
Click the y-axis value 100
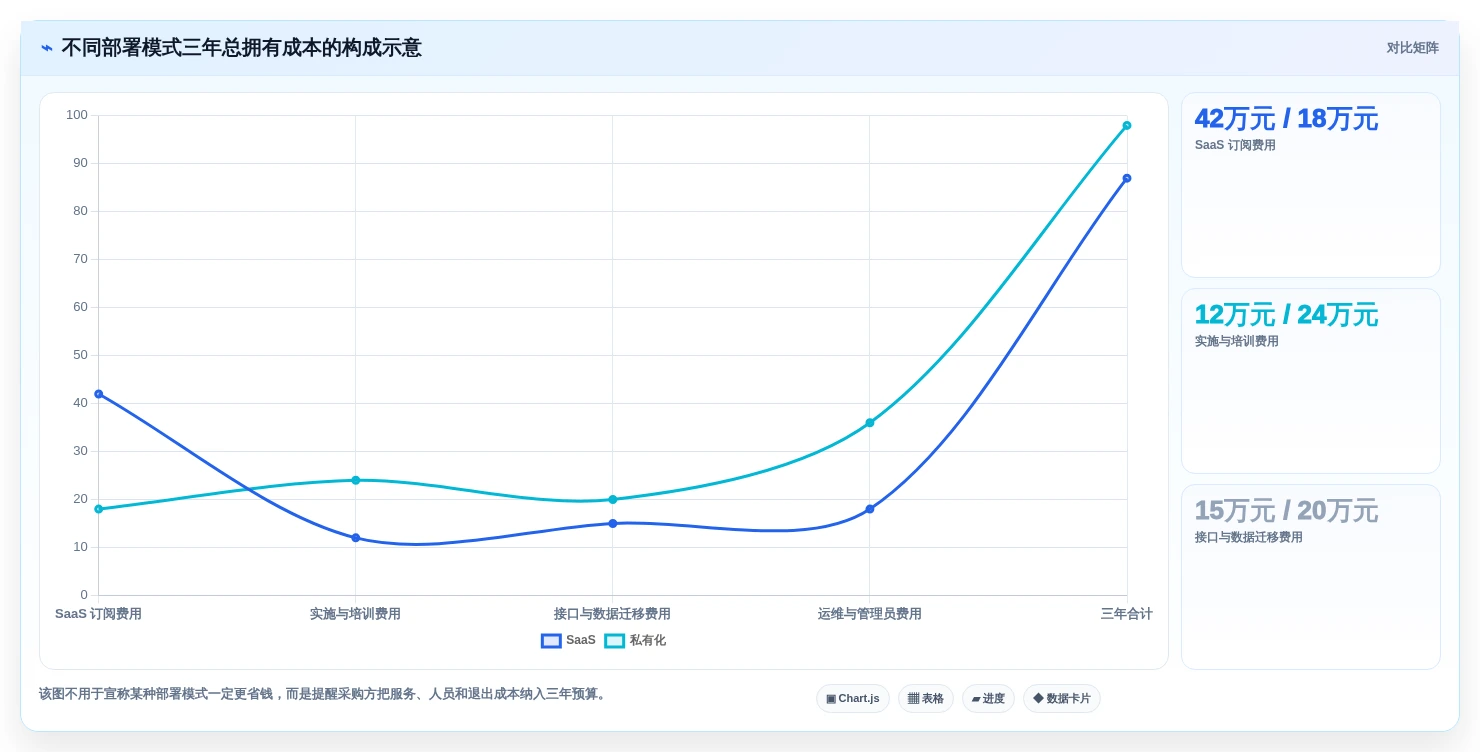(77, 115)
